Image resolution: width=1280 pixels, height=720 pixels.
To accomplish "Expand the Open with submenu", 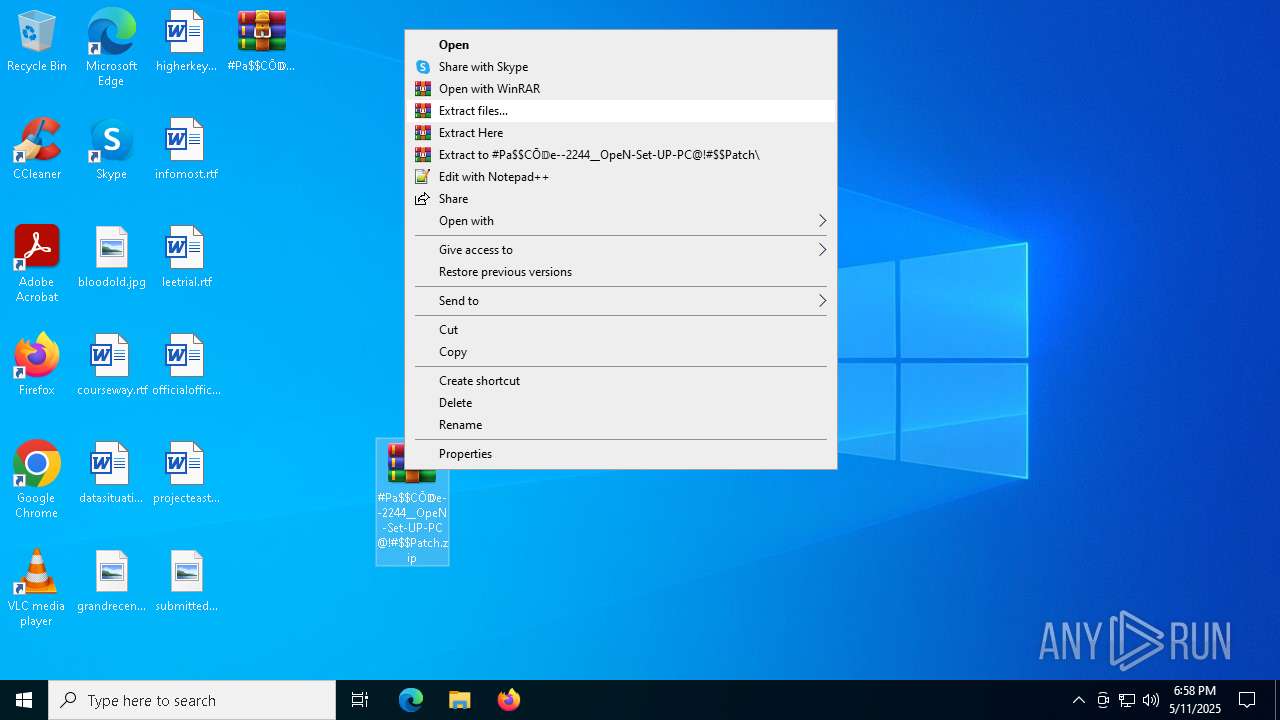I will click(620, 221).
